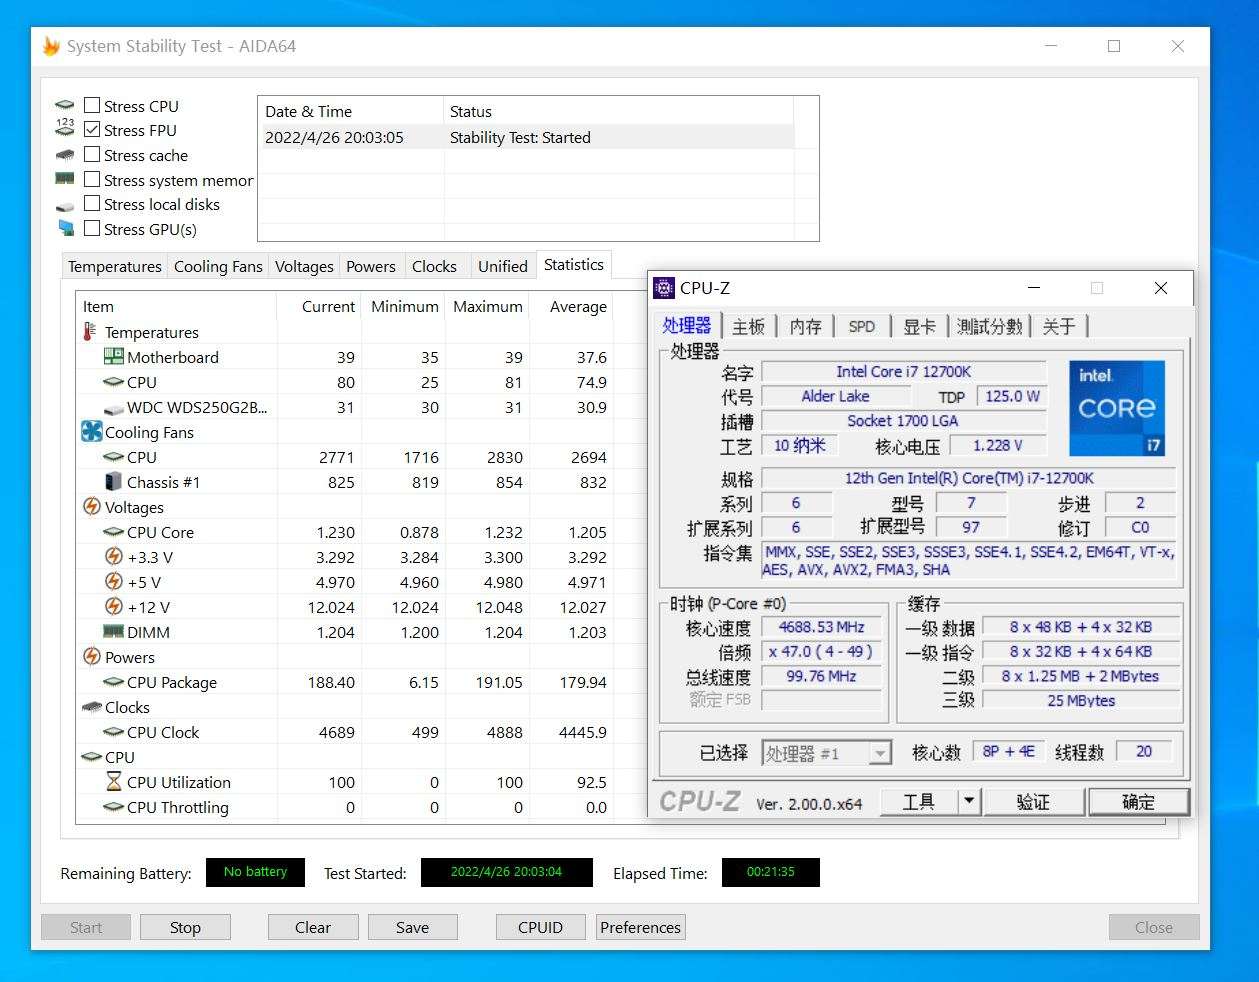Image resolution: width=1259 pixels, height=982 pixels.
Task: Click the Stop button to end the test
Action: 185,927
